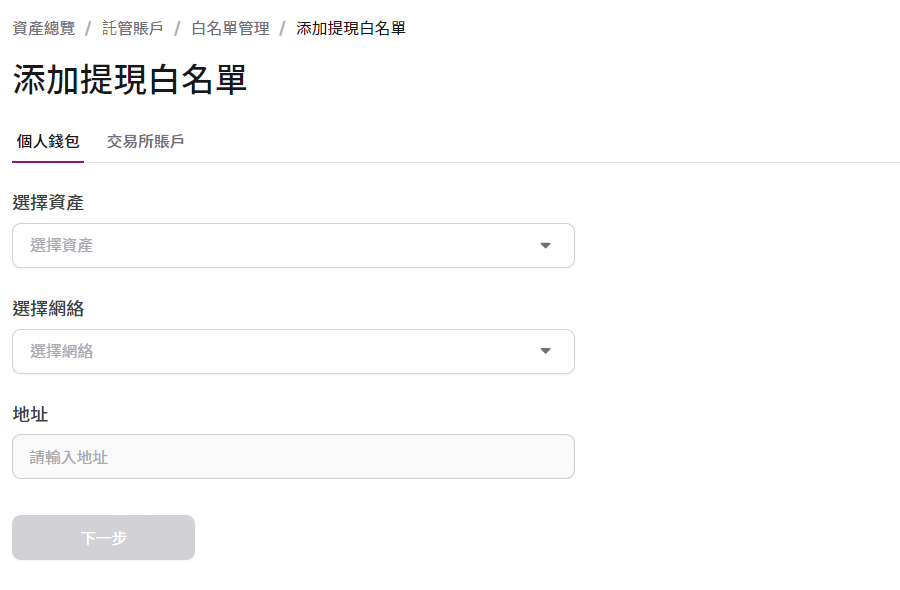This screenshot has width=900, height=590.
Task: Click the breadcrumb separator after 白名單管理
Action: pos(283,28)
